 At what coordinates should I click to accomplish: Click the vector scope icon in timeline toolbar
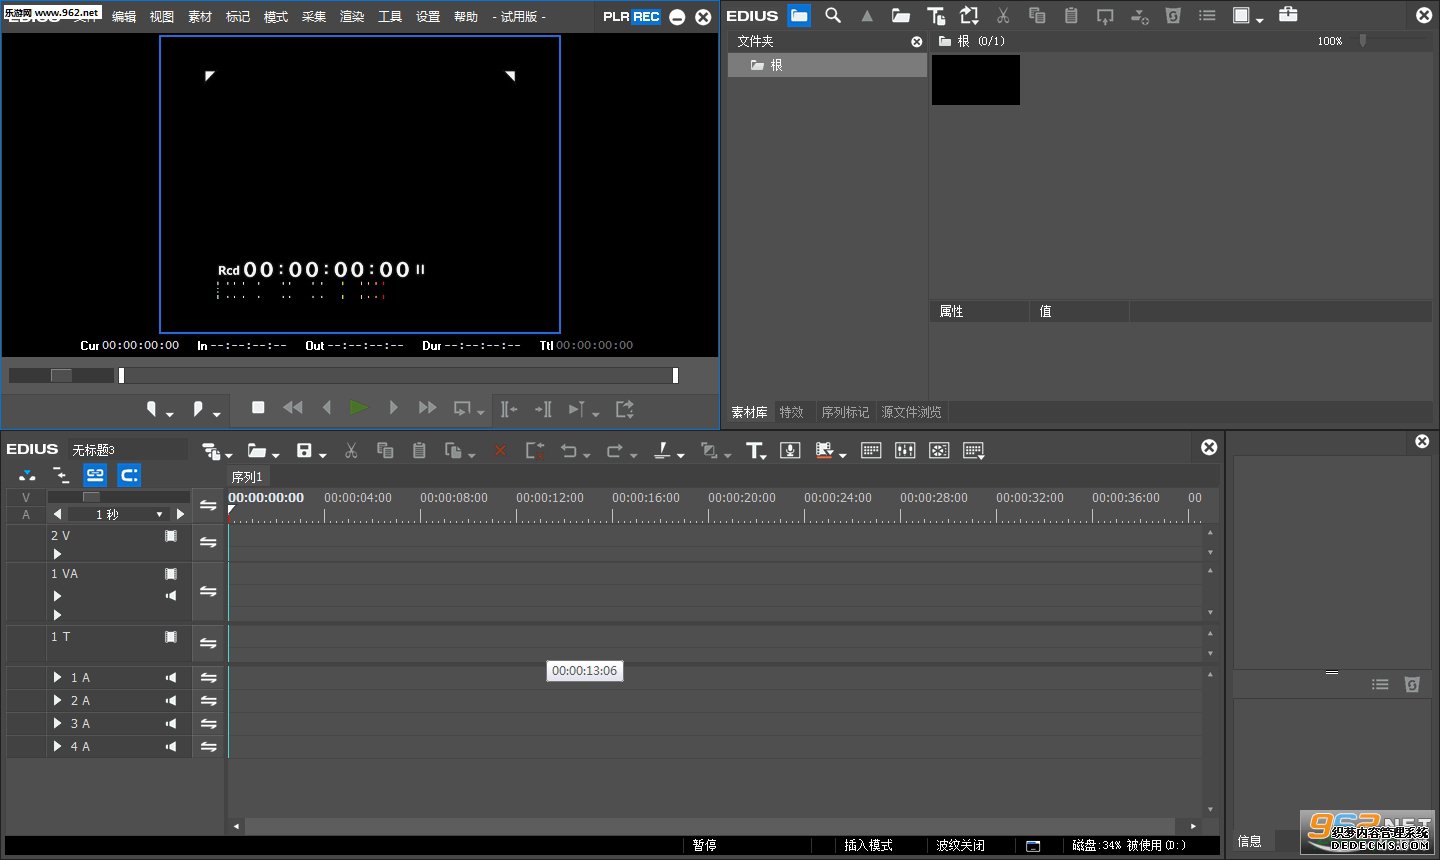[x=939, y=450]
